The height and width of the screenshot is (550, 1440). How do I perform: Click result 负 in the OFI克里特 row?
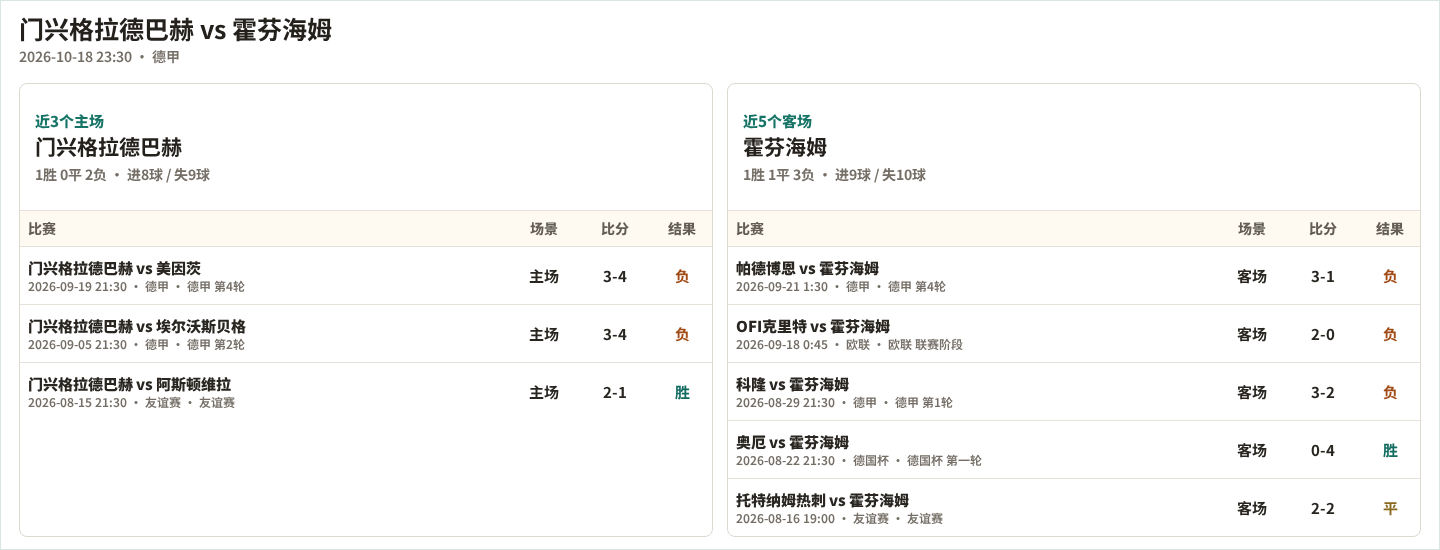click(x=1390, y=334)
